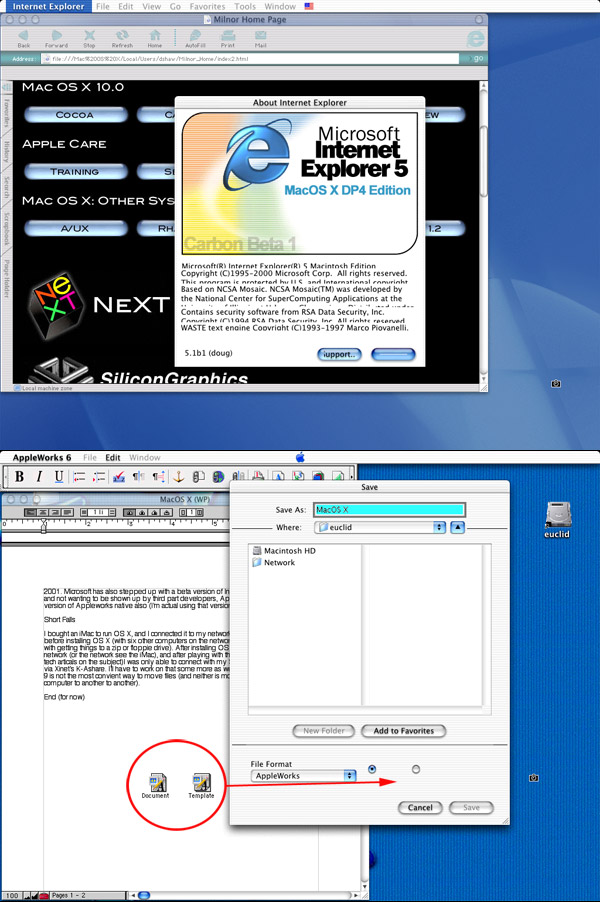Align text left in the ruler bar

click(30, 512)
